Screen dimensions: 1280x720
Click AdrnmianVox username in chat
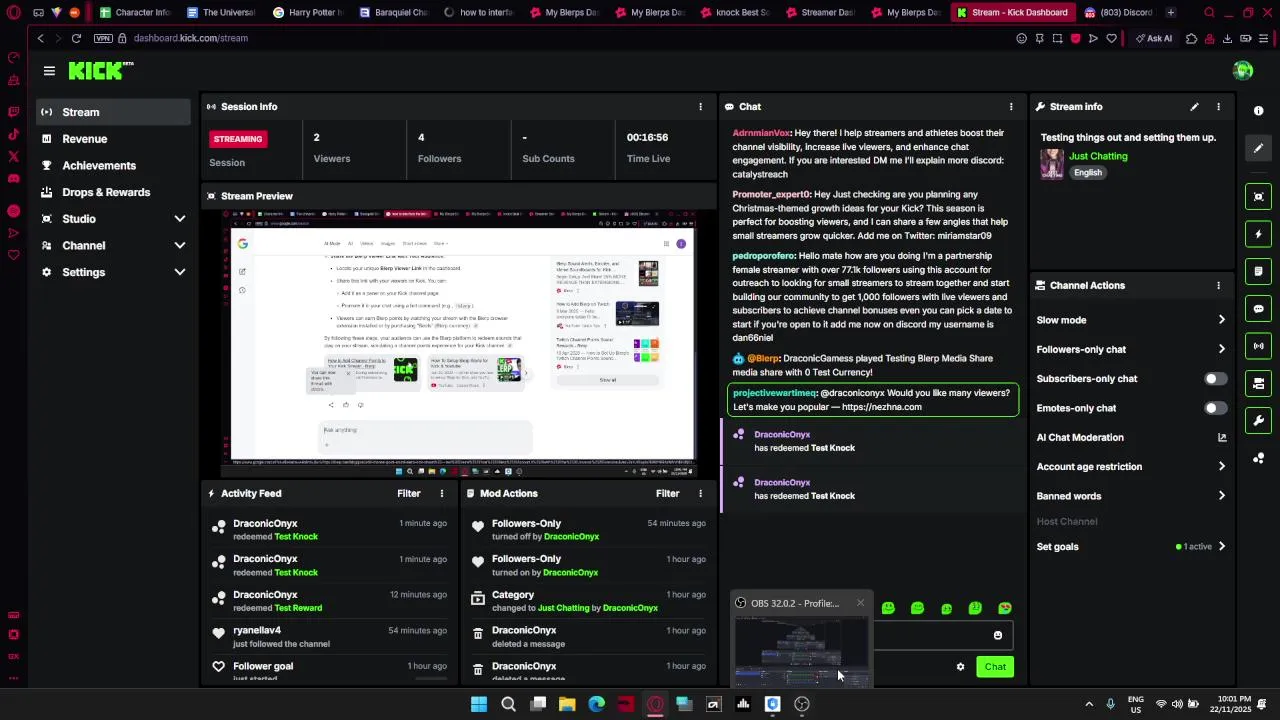click(761, 133)
